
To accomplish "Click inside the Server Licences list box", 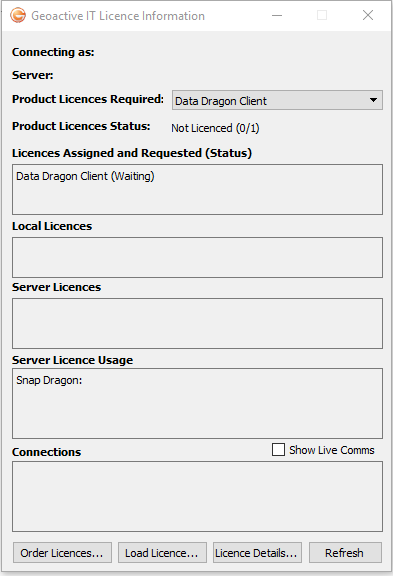I will [x=198, y=324].
